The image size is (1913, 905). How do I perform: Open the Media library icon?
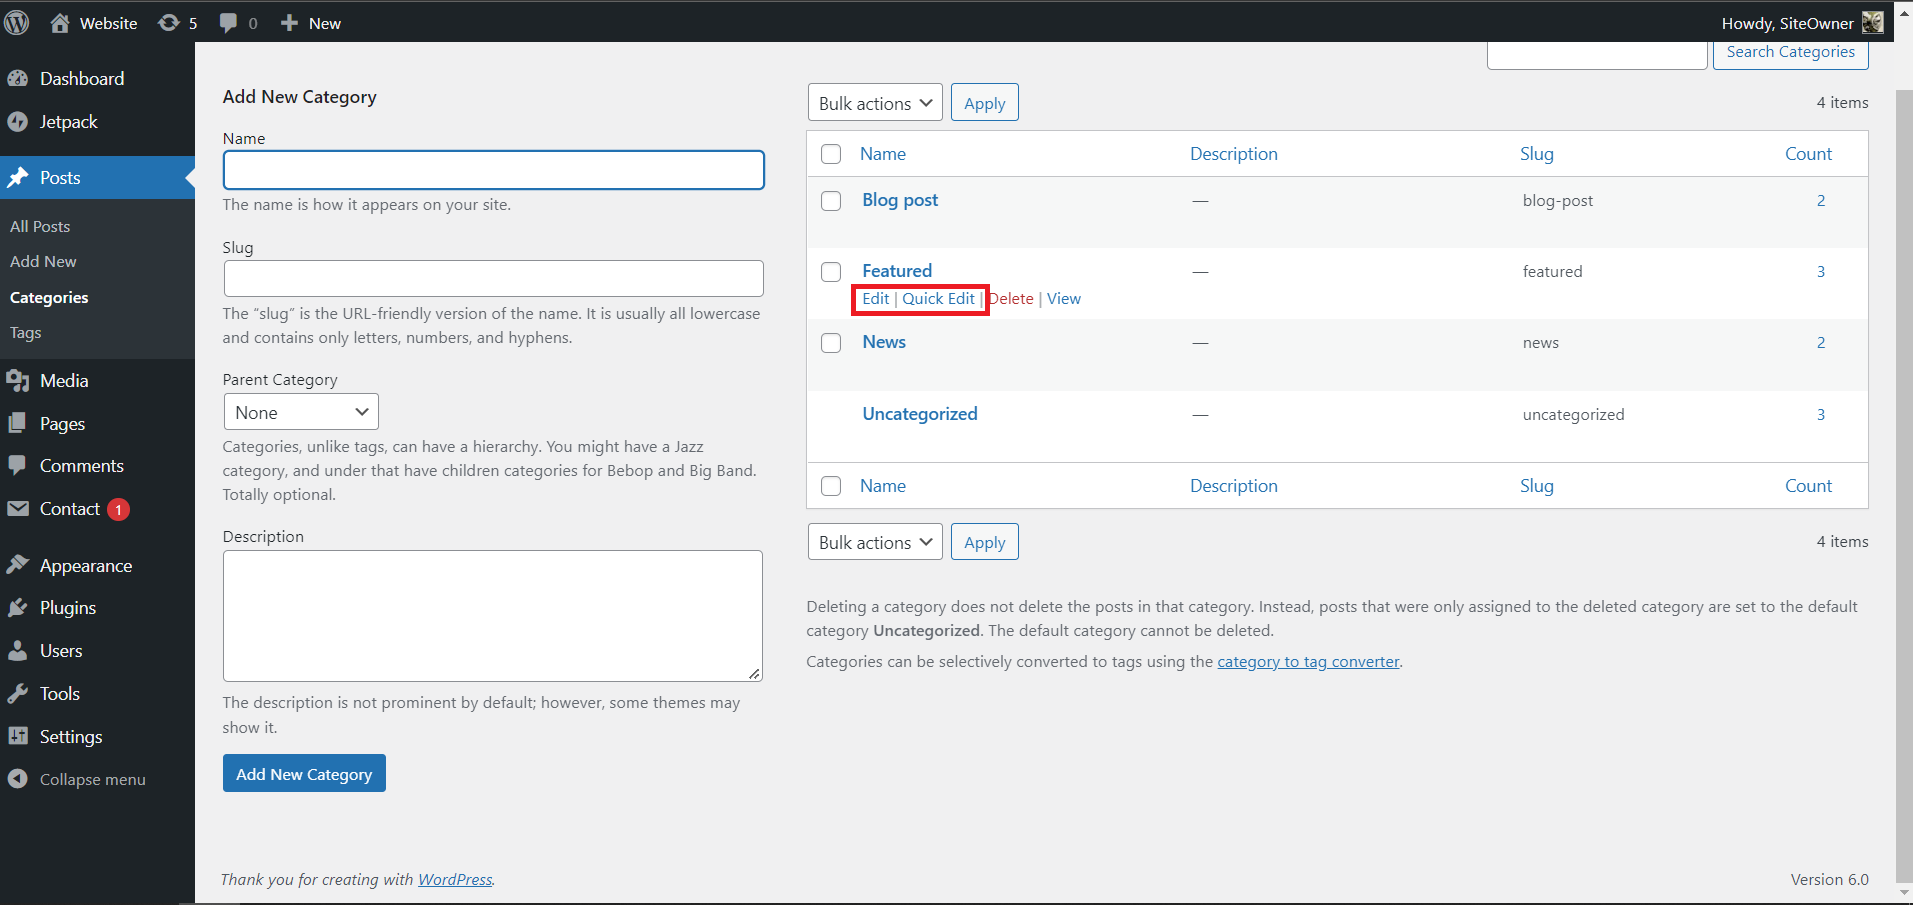pos(20,380)
